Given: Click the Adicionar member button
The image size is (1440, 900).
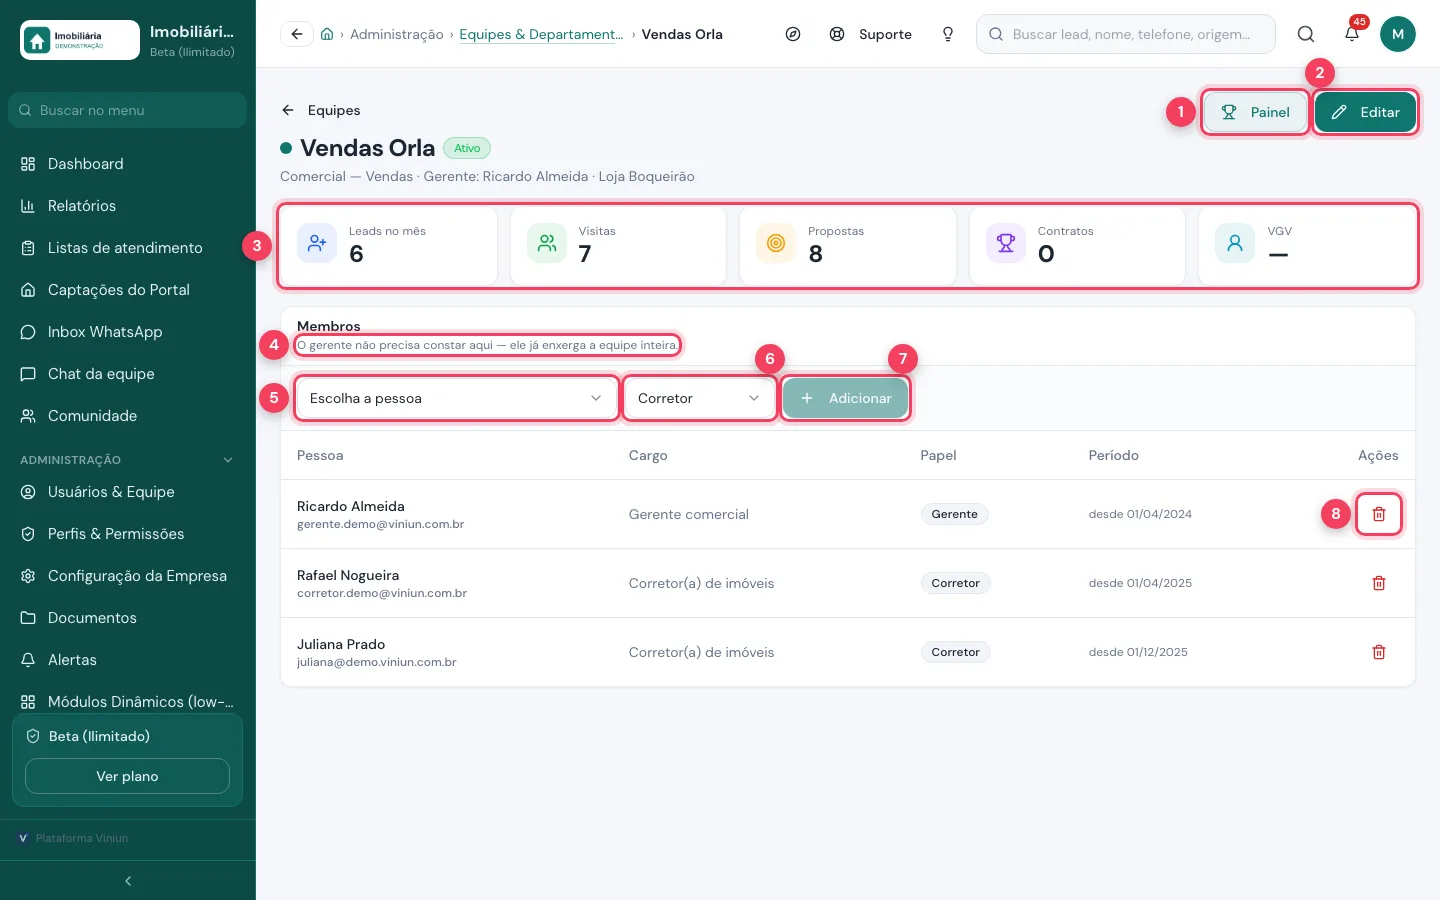Looking at the screenshot, I should coord(845,398).
